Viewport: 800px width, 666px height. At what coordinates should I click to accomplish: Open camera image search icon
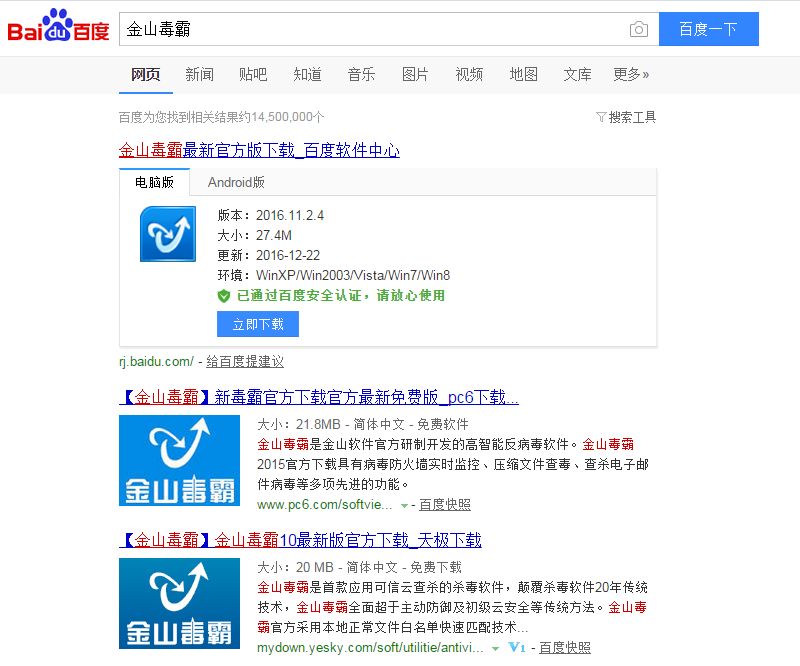tap(639, 29)
